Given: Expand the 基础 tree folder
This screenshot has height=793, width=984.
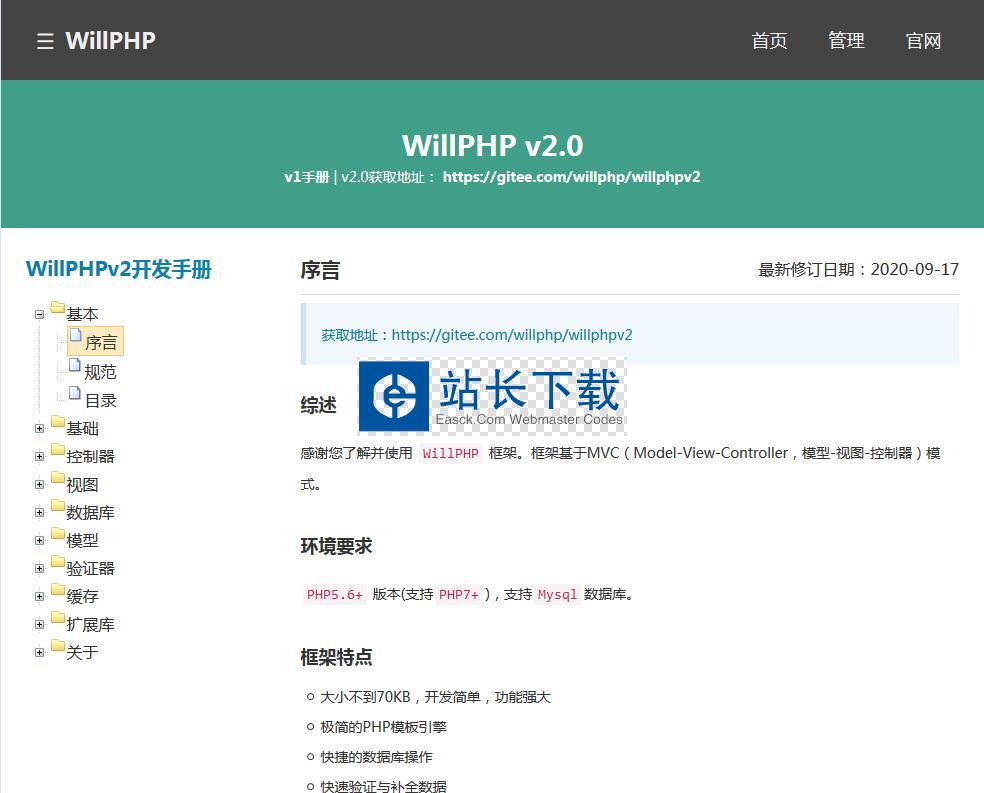Looking at the screenshot, I should [x=40, y=428].
